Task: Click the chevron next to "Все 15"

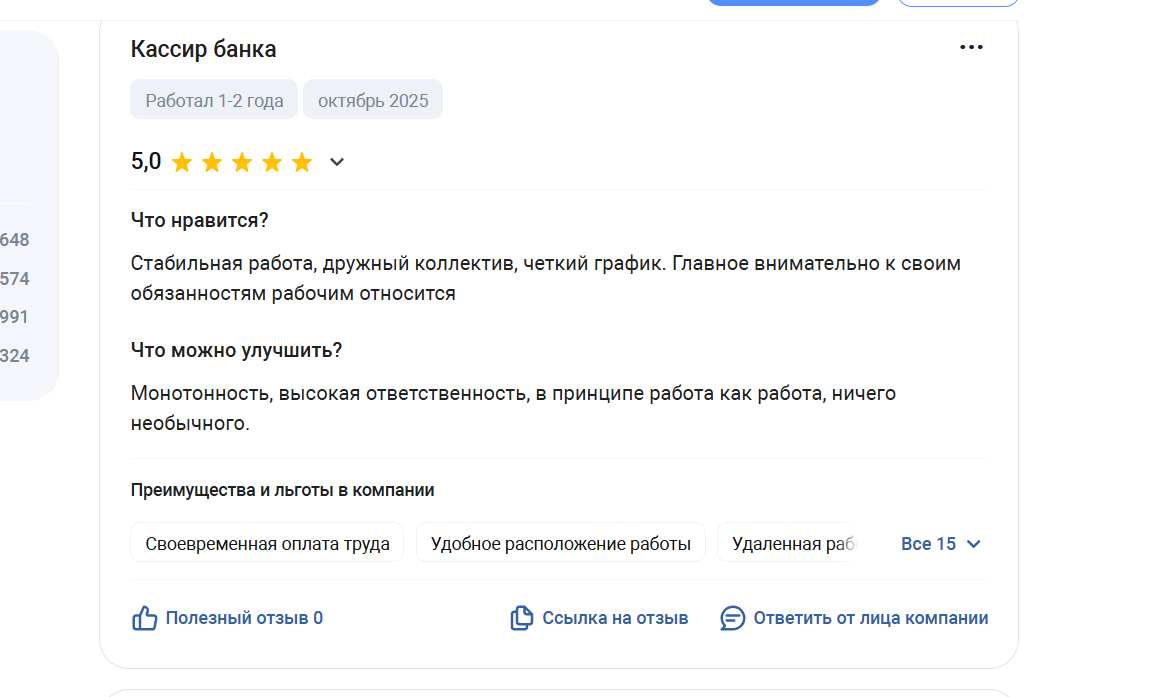Action: tap(974, 544)
